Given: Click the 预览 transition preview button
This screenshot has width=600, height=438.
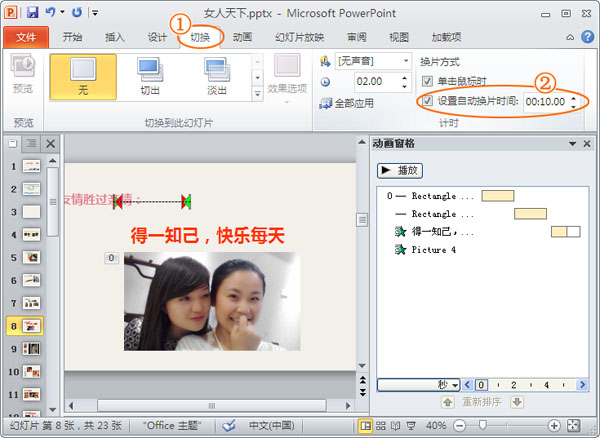Looking at the screenshot, I should [23, 74].
